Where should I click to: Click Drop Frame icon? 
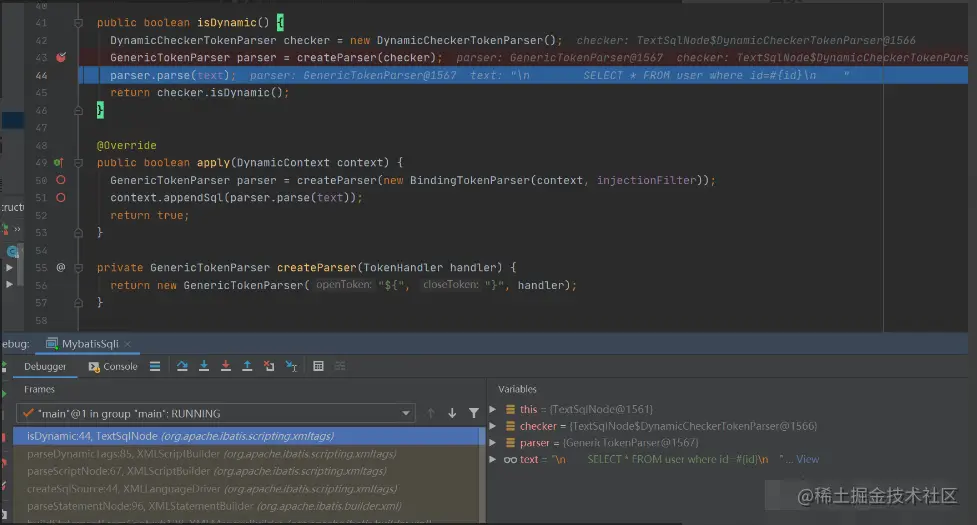[x=269, y=366]
